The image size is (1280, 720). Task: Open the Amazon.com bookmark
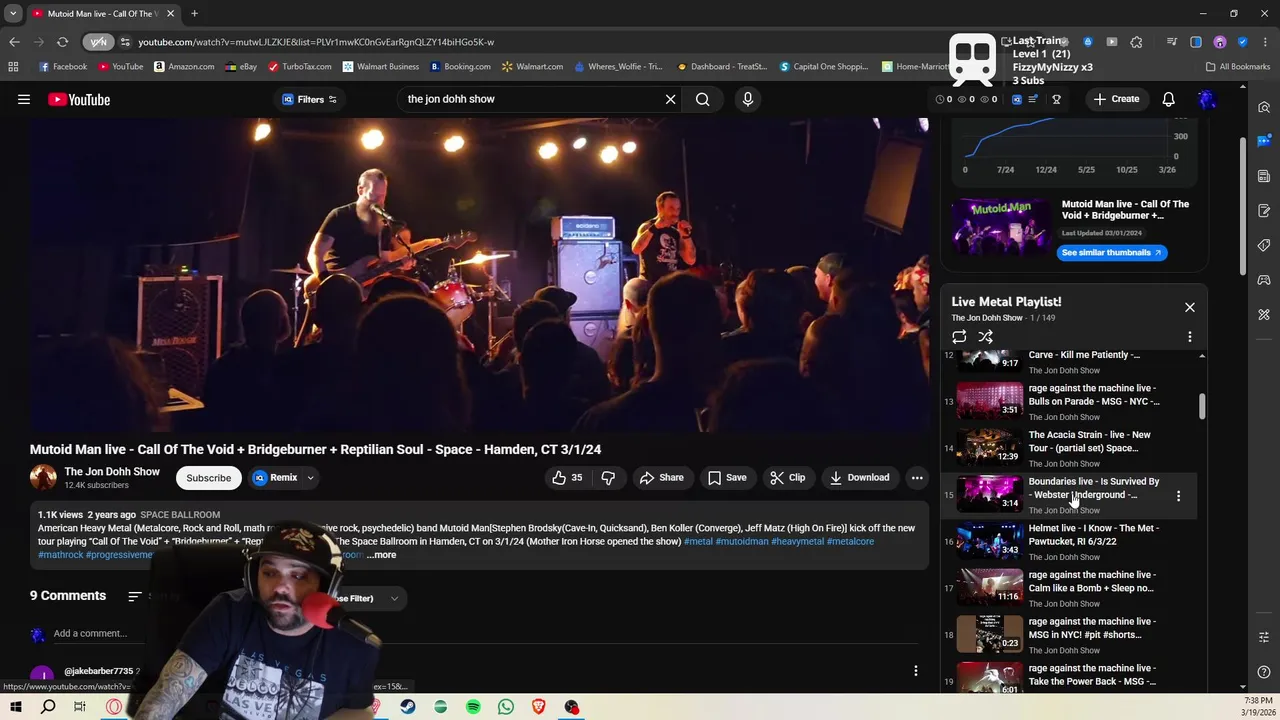click(x=184, y=67)
